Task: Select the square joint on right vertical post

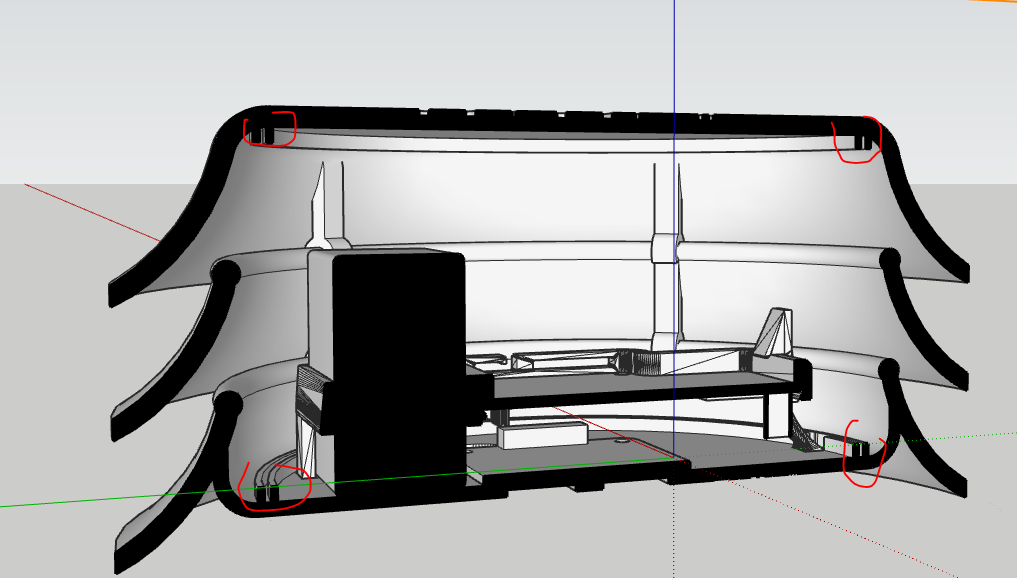Action: (x=665, y=247)
